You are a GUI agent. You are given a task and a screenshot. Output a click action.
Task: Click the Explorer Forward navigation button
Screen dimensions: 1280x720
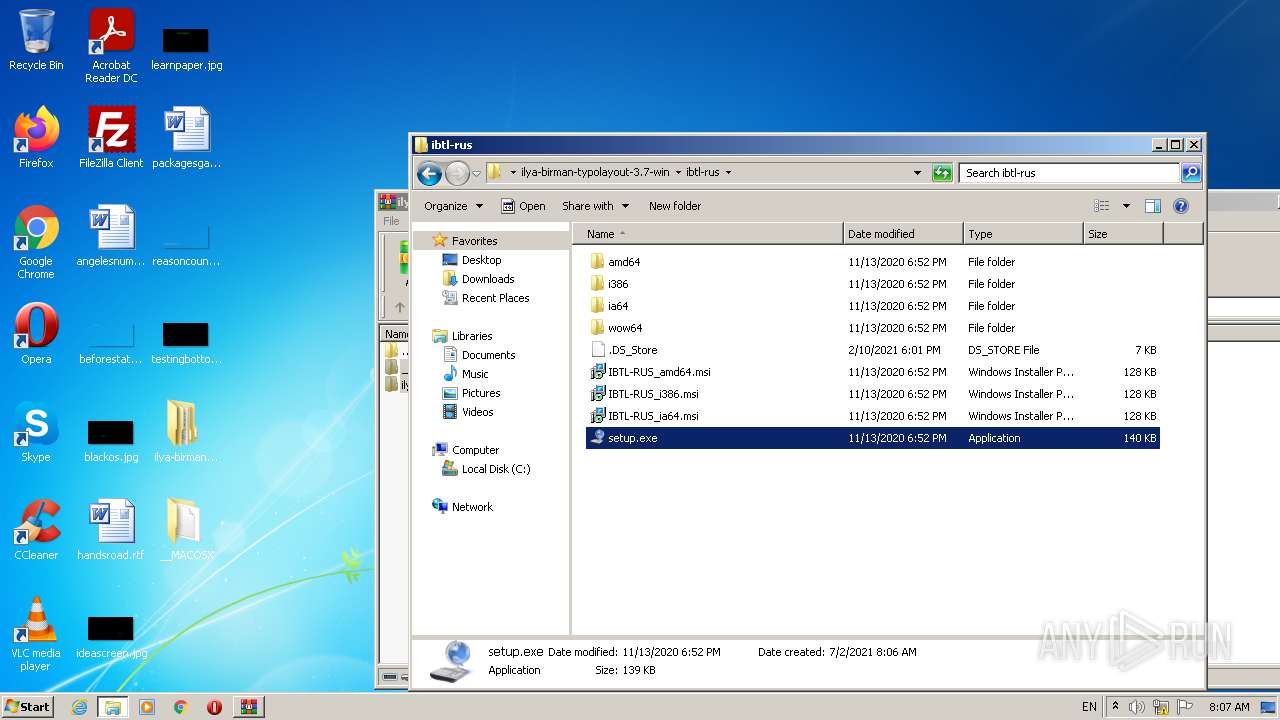457,173
